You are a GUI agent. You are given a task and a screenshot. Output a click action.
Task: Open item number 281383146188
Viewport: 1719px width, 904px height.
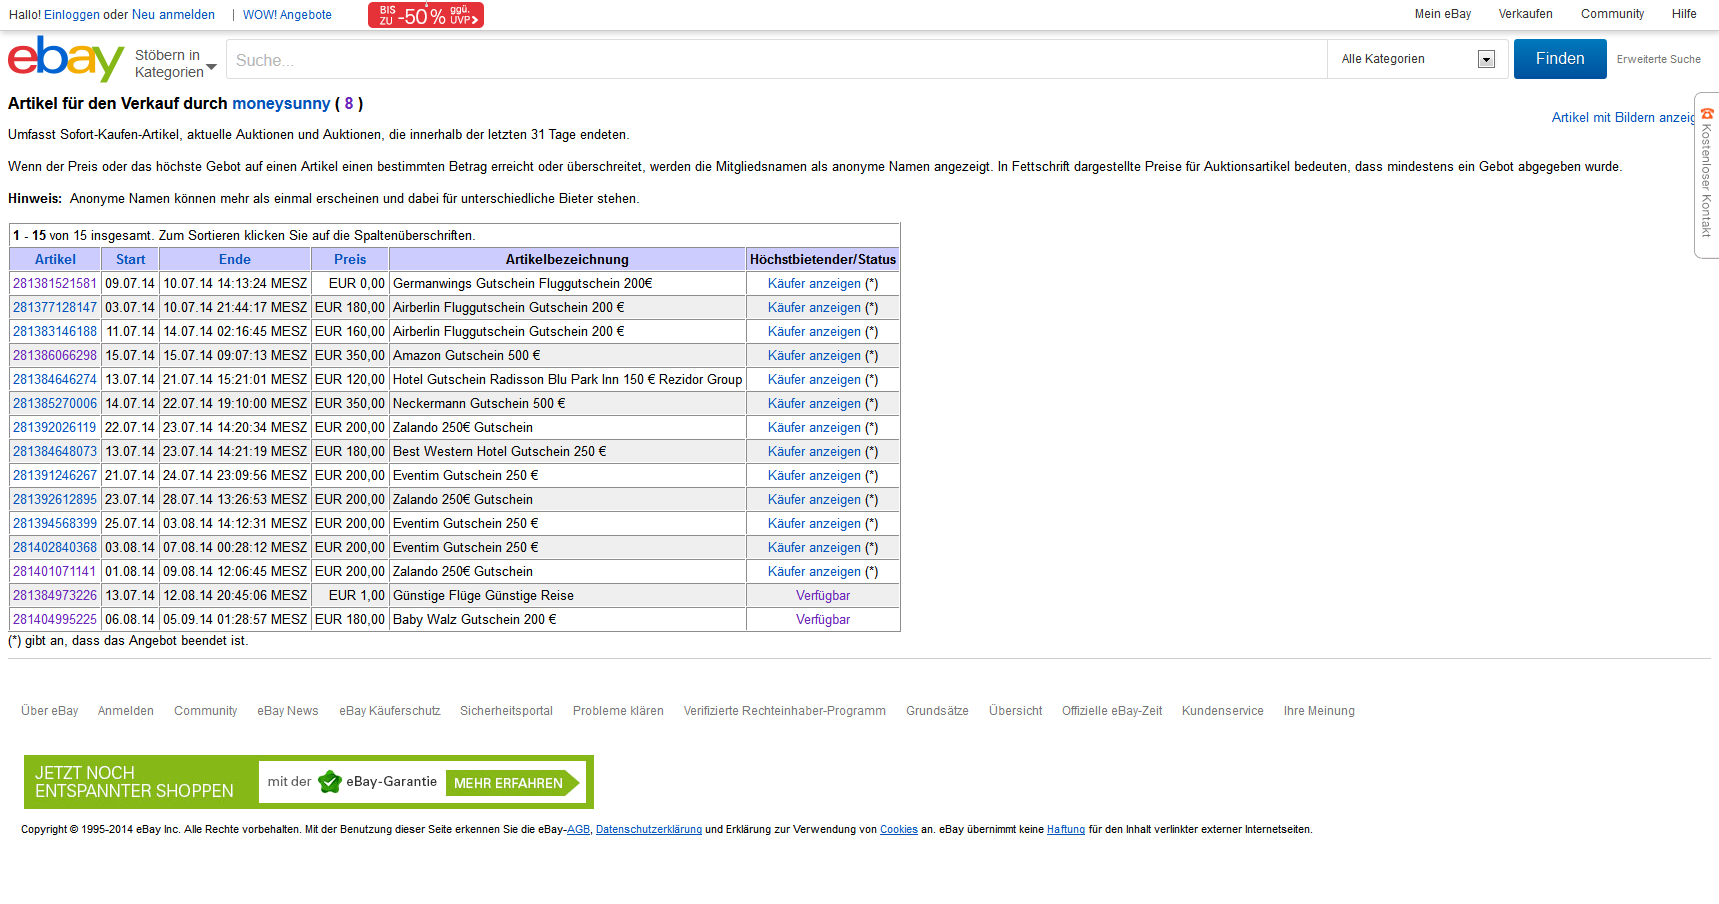tap(55, 332)
